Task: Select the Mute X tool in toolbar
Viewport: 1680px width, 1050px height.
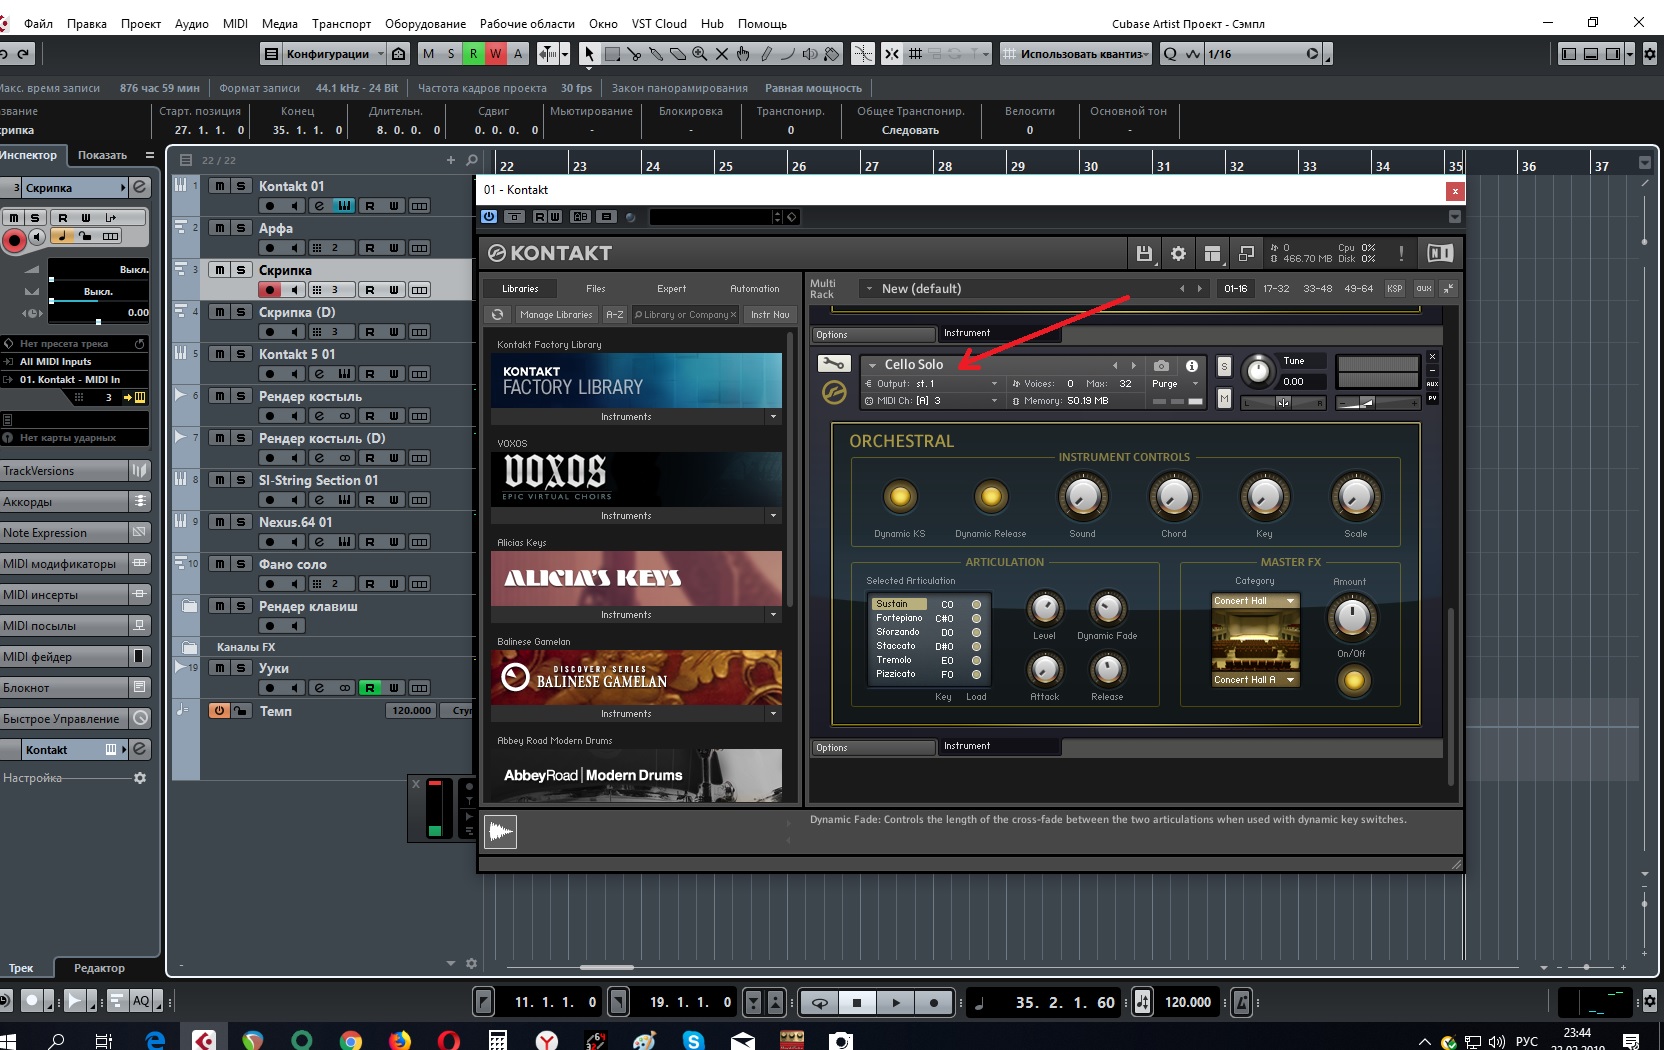Action: point(721,54)
